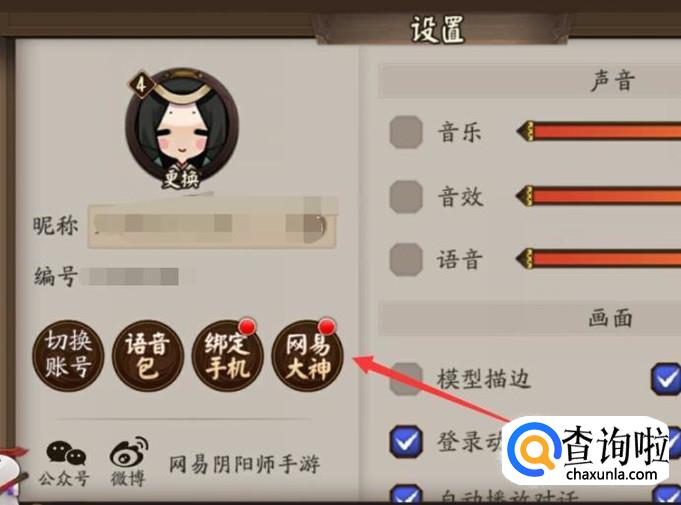
Task: Open the 微博 Weibo icon
Action: [129, 461]
